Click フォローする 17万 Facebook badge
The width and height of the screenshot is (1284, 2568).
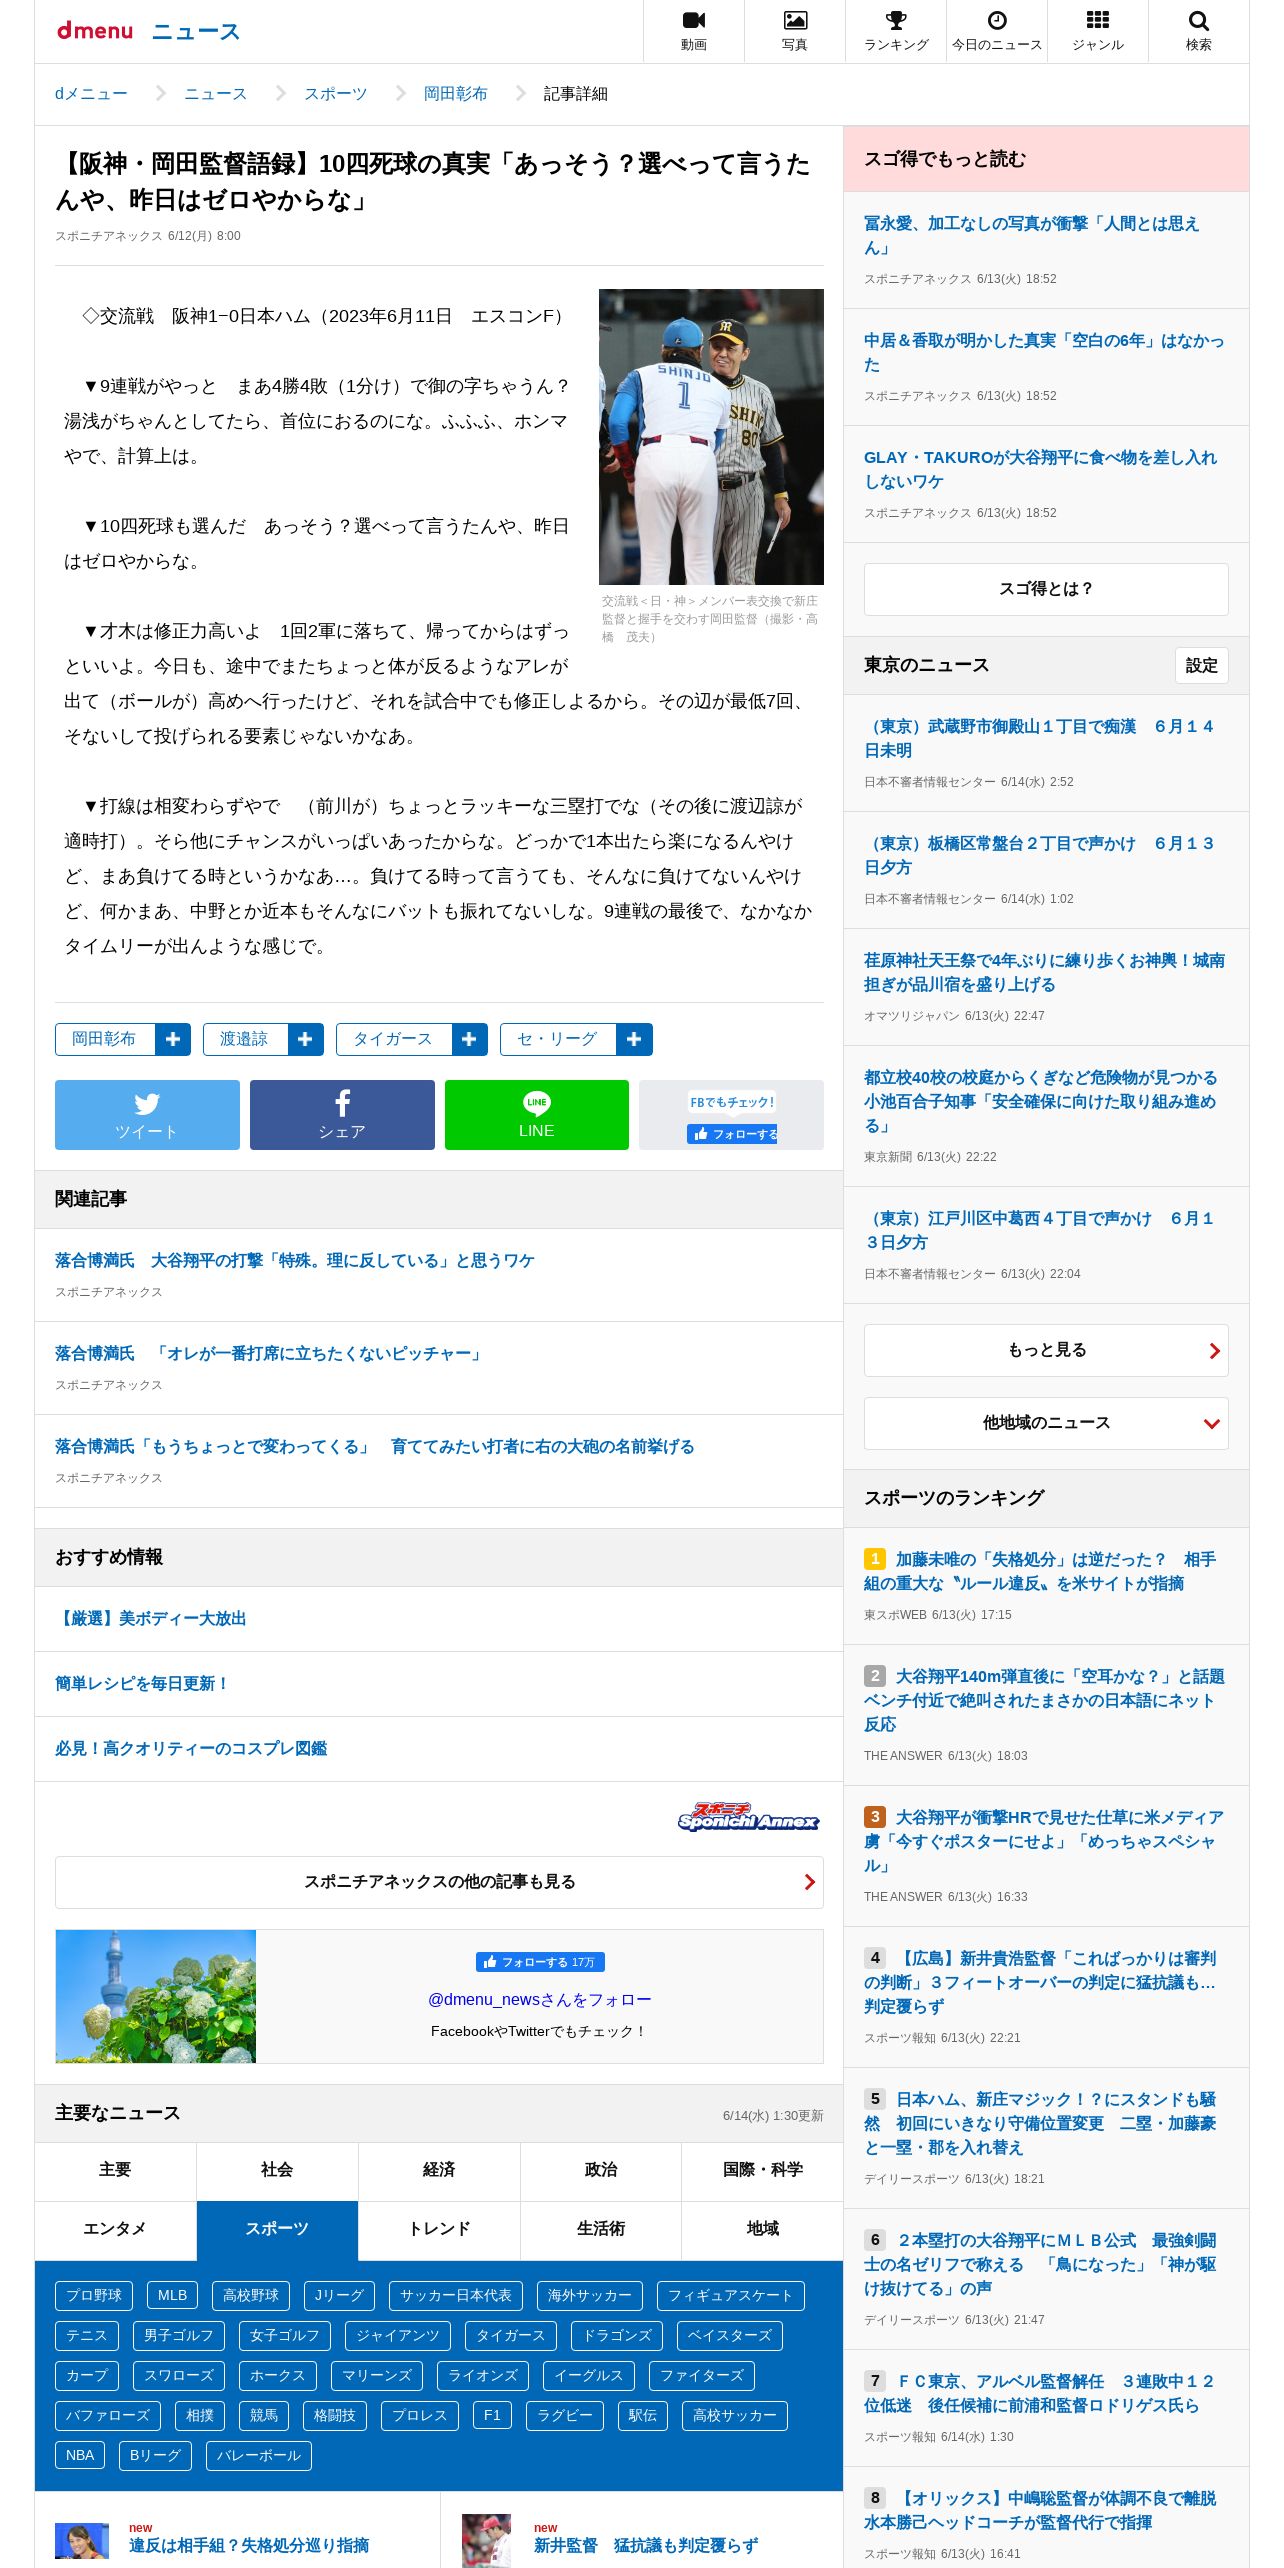point(540,1962)
